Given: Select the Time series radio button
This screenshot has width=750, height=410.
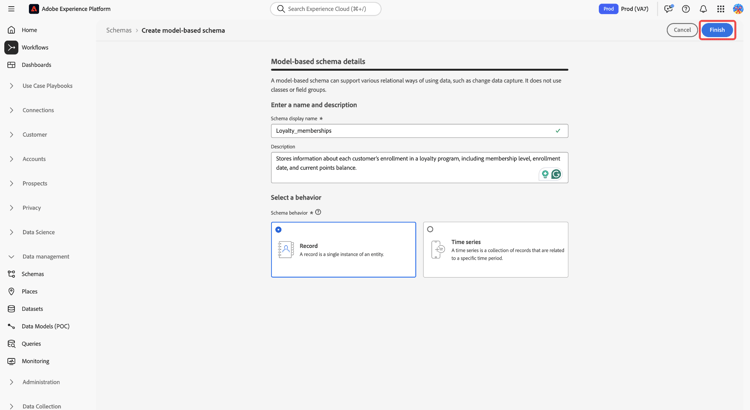Looking at the screenshot, I should pyautogui.click(x=431, y=230).
